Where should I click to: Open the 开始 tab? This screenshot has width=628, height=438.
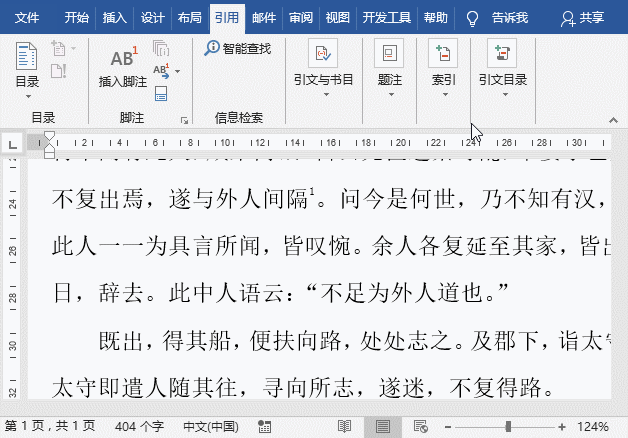click(x=76, y=18)
